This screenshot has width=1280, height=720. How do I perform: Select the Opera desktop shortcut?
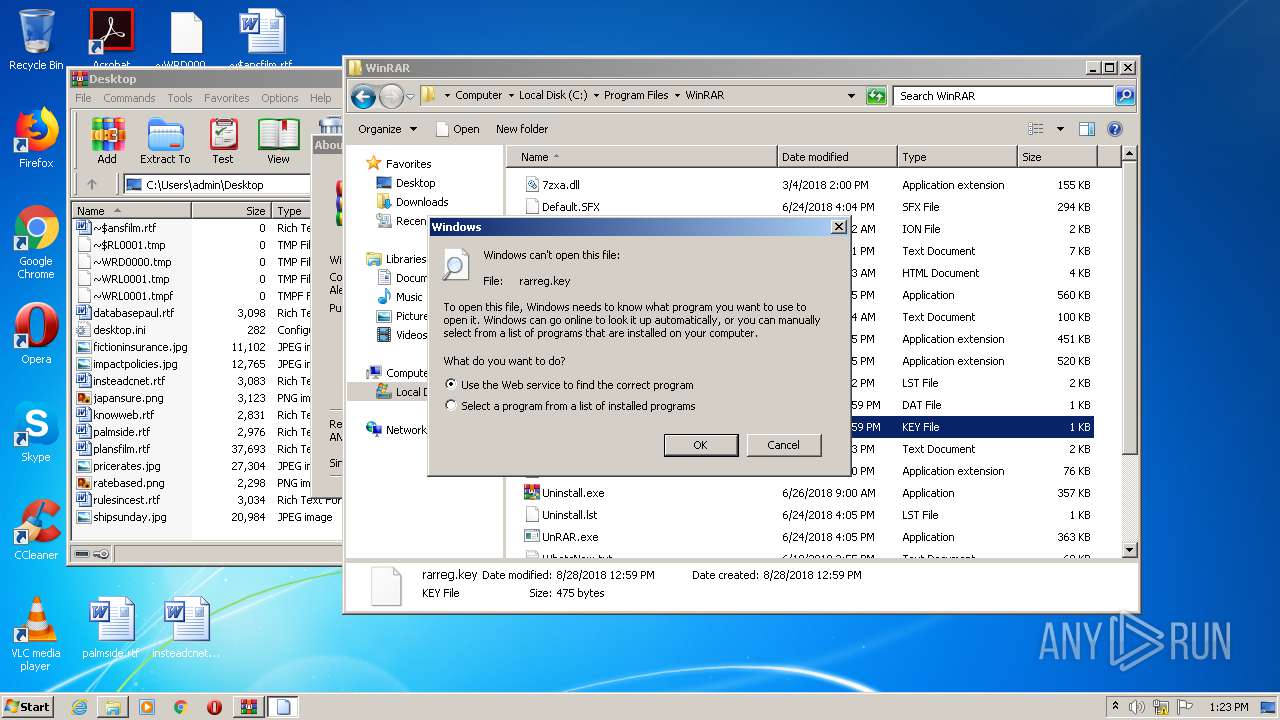click(x=36, y=334)
